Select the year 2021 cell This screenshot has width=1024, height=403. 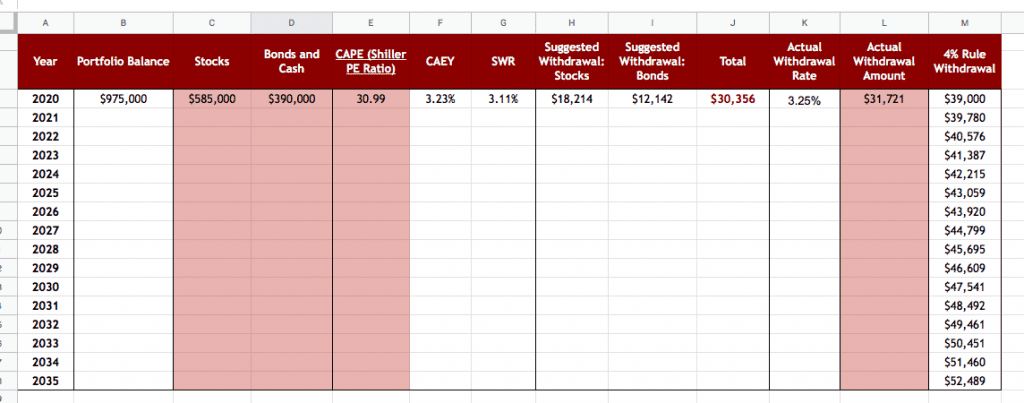click(45, 118)
